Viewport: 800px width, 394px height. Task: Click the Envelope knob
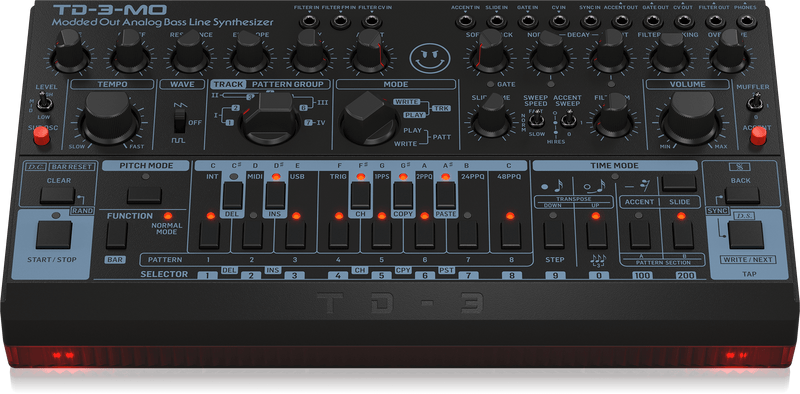pos(250,52)
